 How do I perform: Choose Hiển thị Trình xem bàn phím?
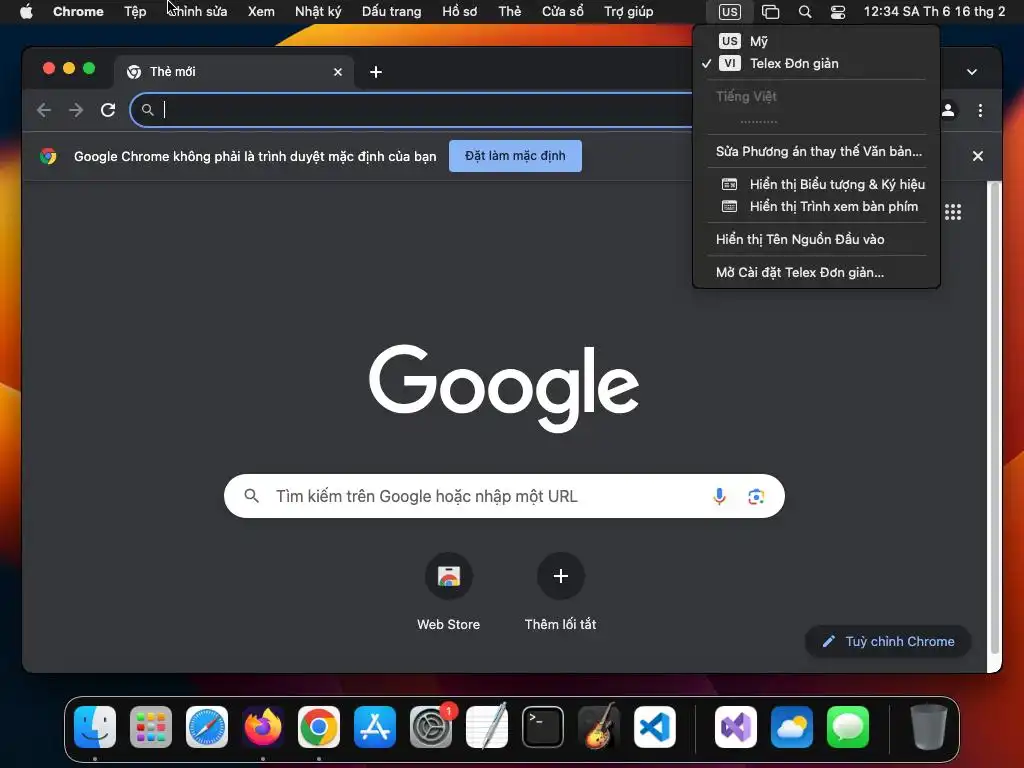click(x=816, y=206)
